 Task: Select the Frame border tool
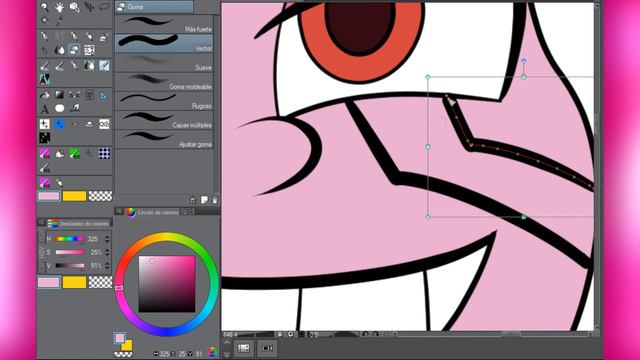[89, 95]
